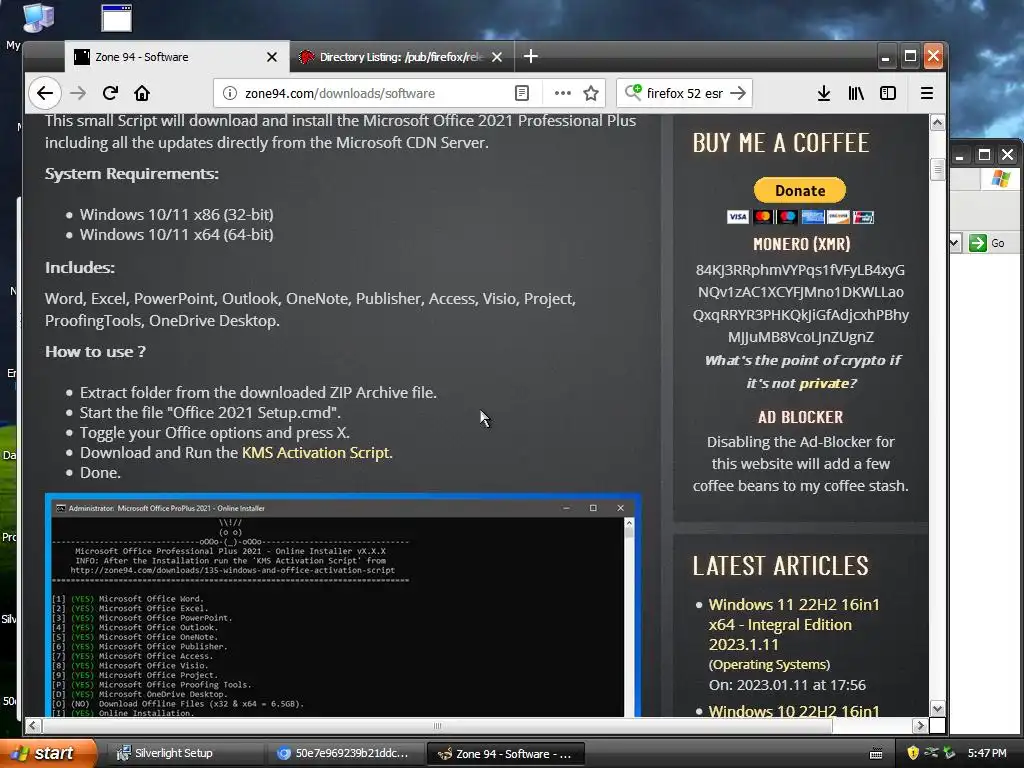Viewport: 1024px width, 768px height.
Task: Click the system clock 5:47 PM
Action: tap(987, 753)
